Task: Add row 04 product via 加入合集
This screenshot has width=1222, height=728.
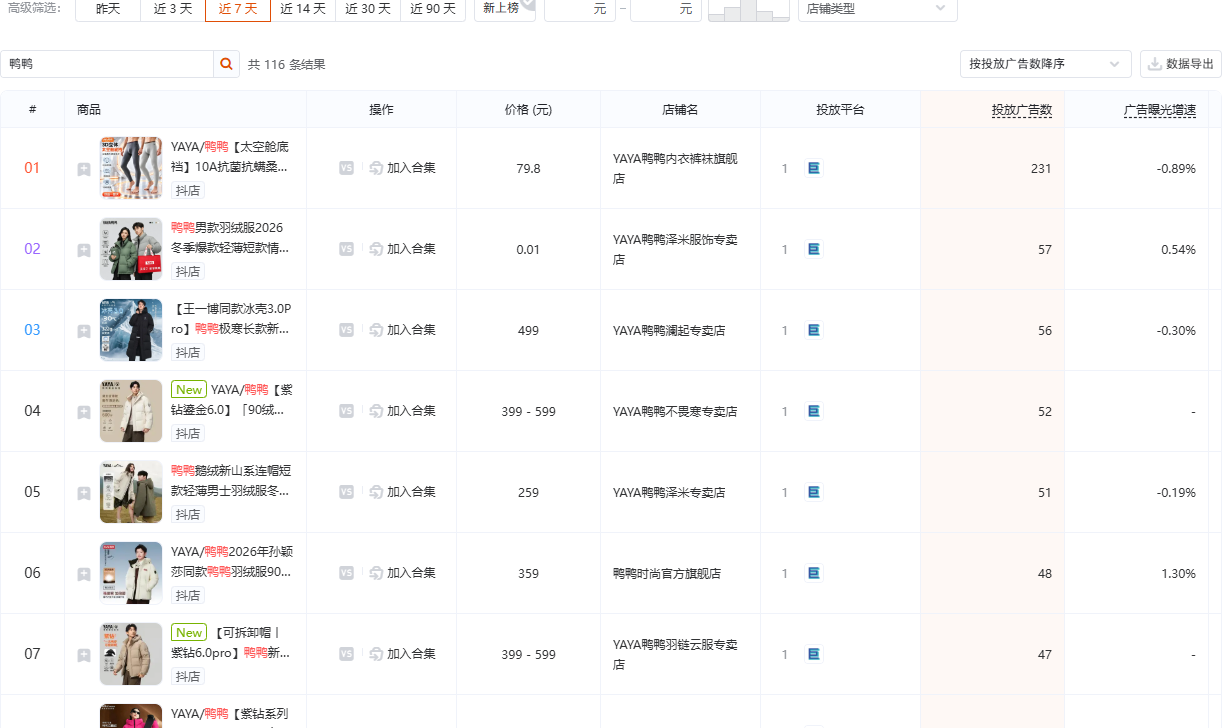Action: [x=402, y=411]
